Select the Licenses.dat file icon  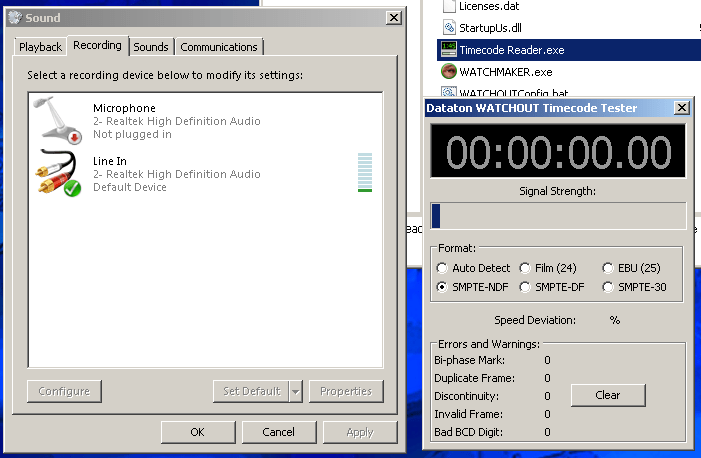tap(448, 6)
